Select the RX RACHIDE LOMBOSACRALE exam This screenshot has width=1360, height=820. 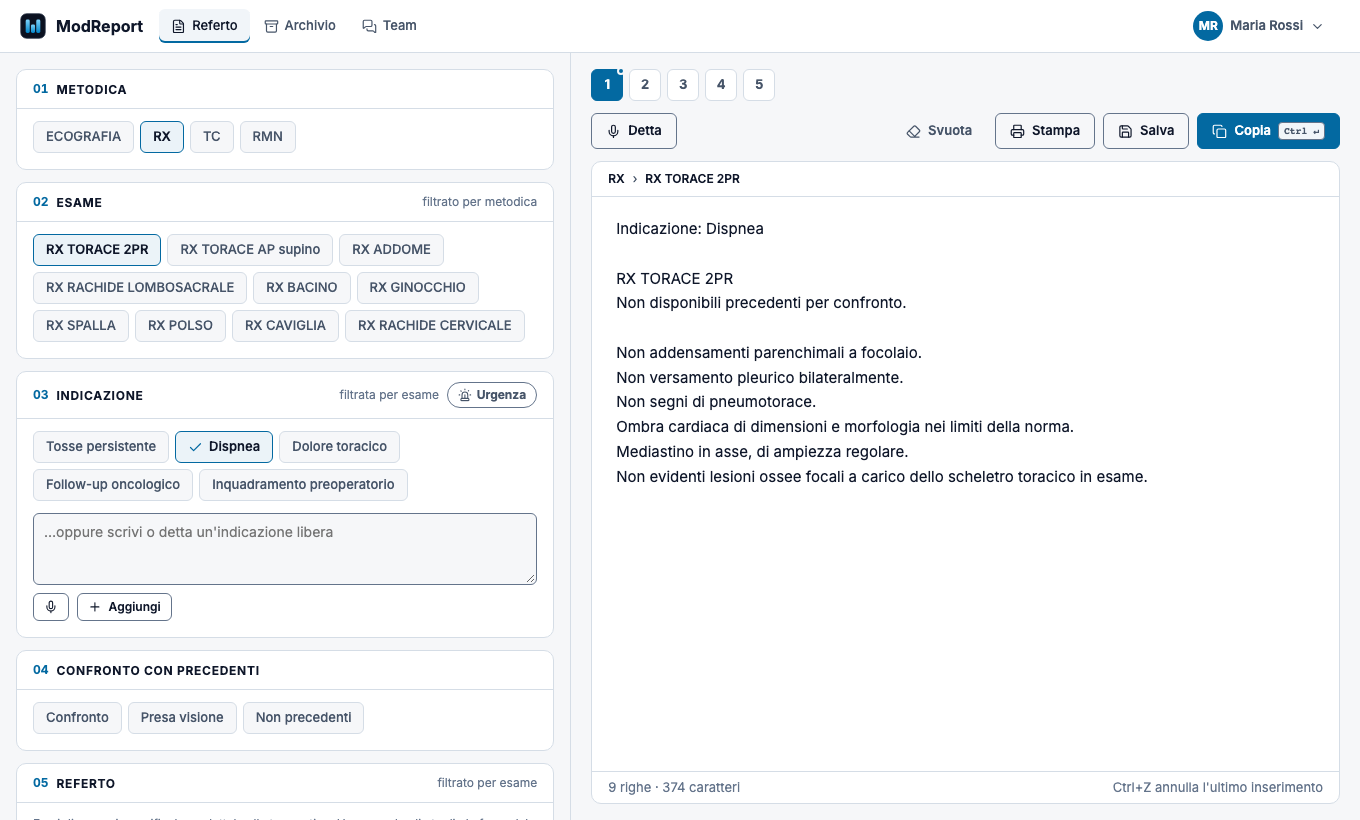[140, 288]
